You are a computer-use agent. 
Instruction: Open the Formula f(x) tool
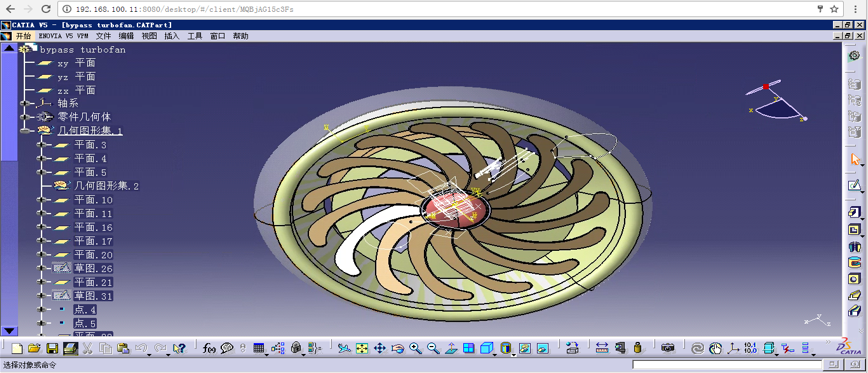(209, 348)
